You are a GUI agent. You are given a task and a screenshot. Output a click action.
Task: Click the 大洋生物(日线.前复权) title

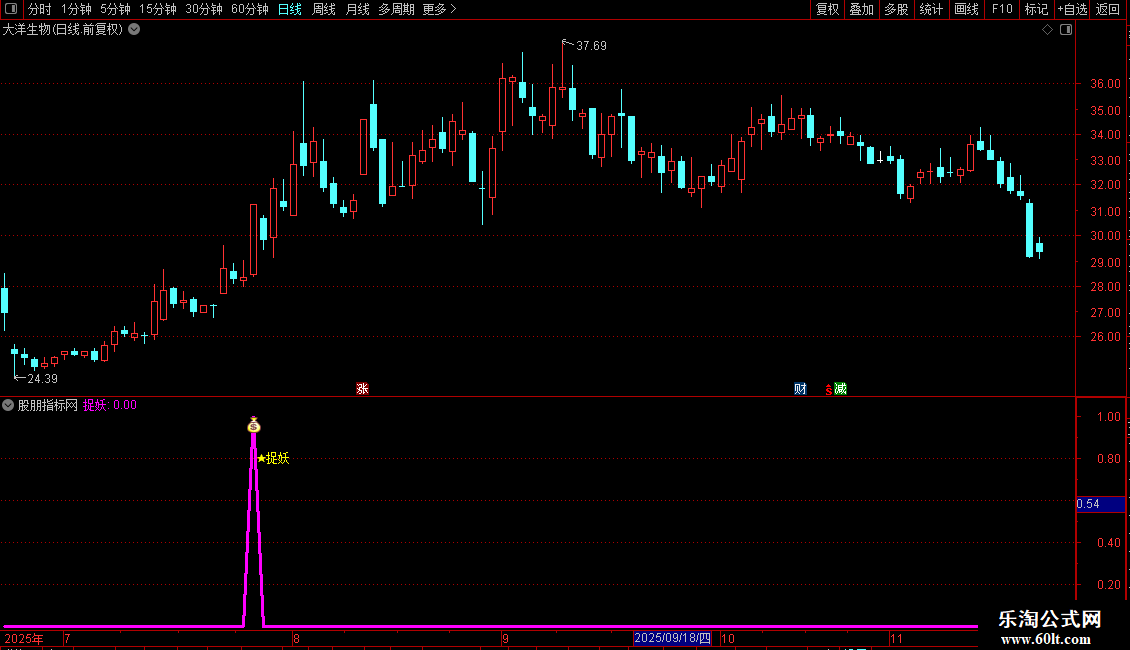click(x=63, y=30)
